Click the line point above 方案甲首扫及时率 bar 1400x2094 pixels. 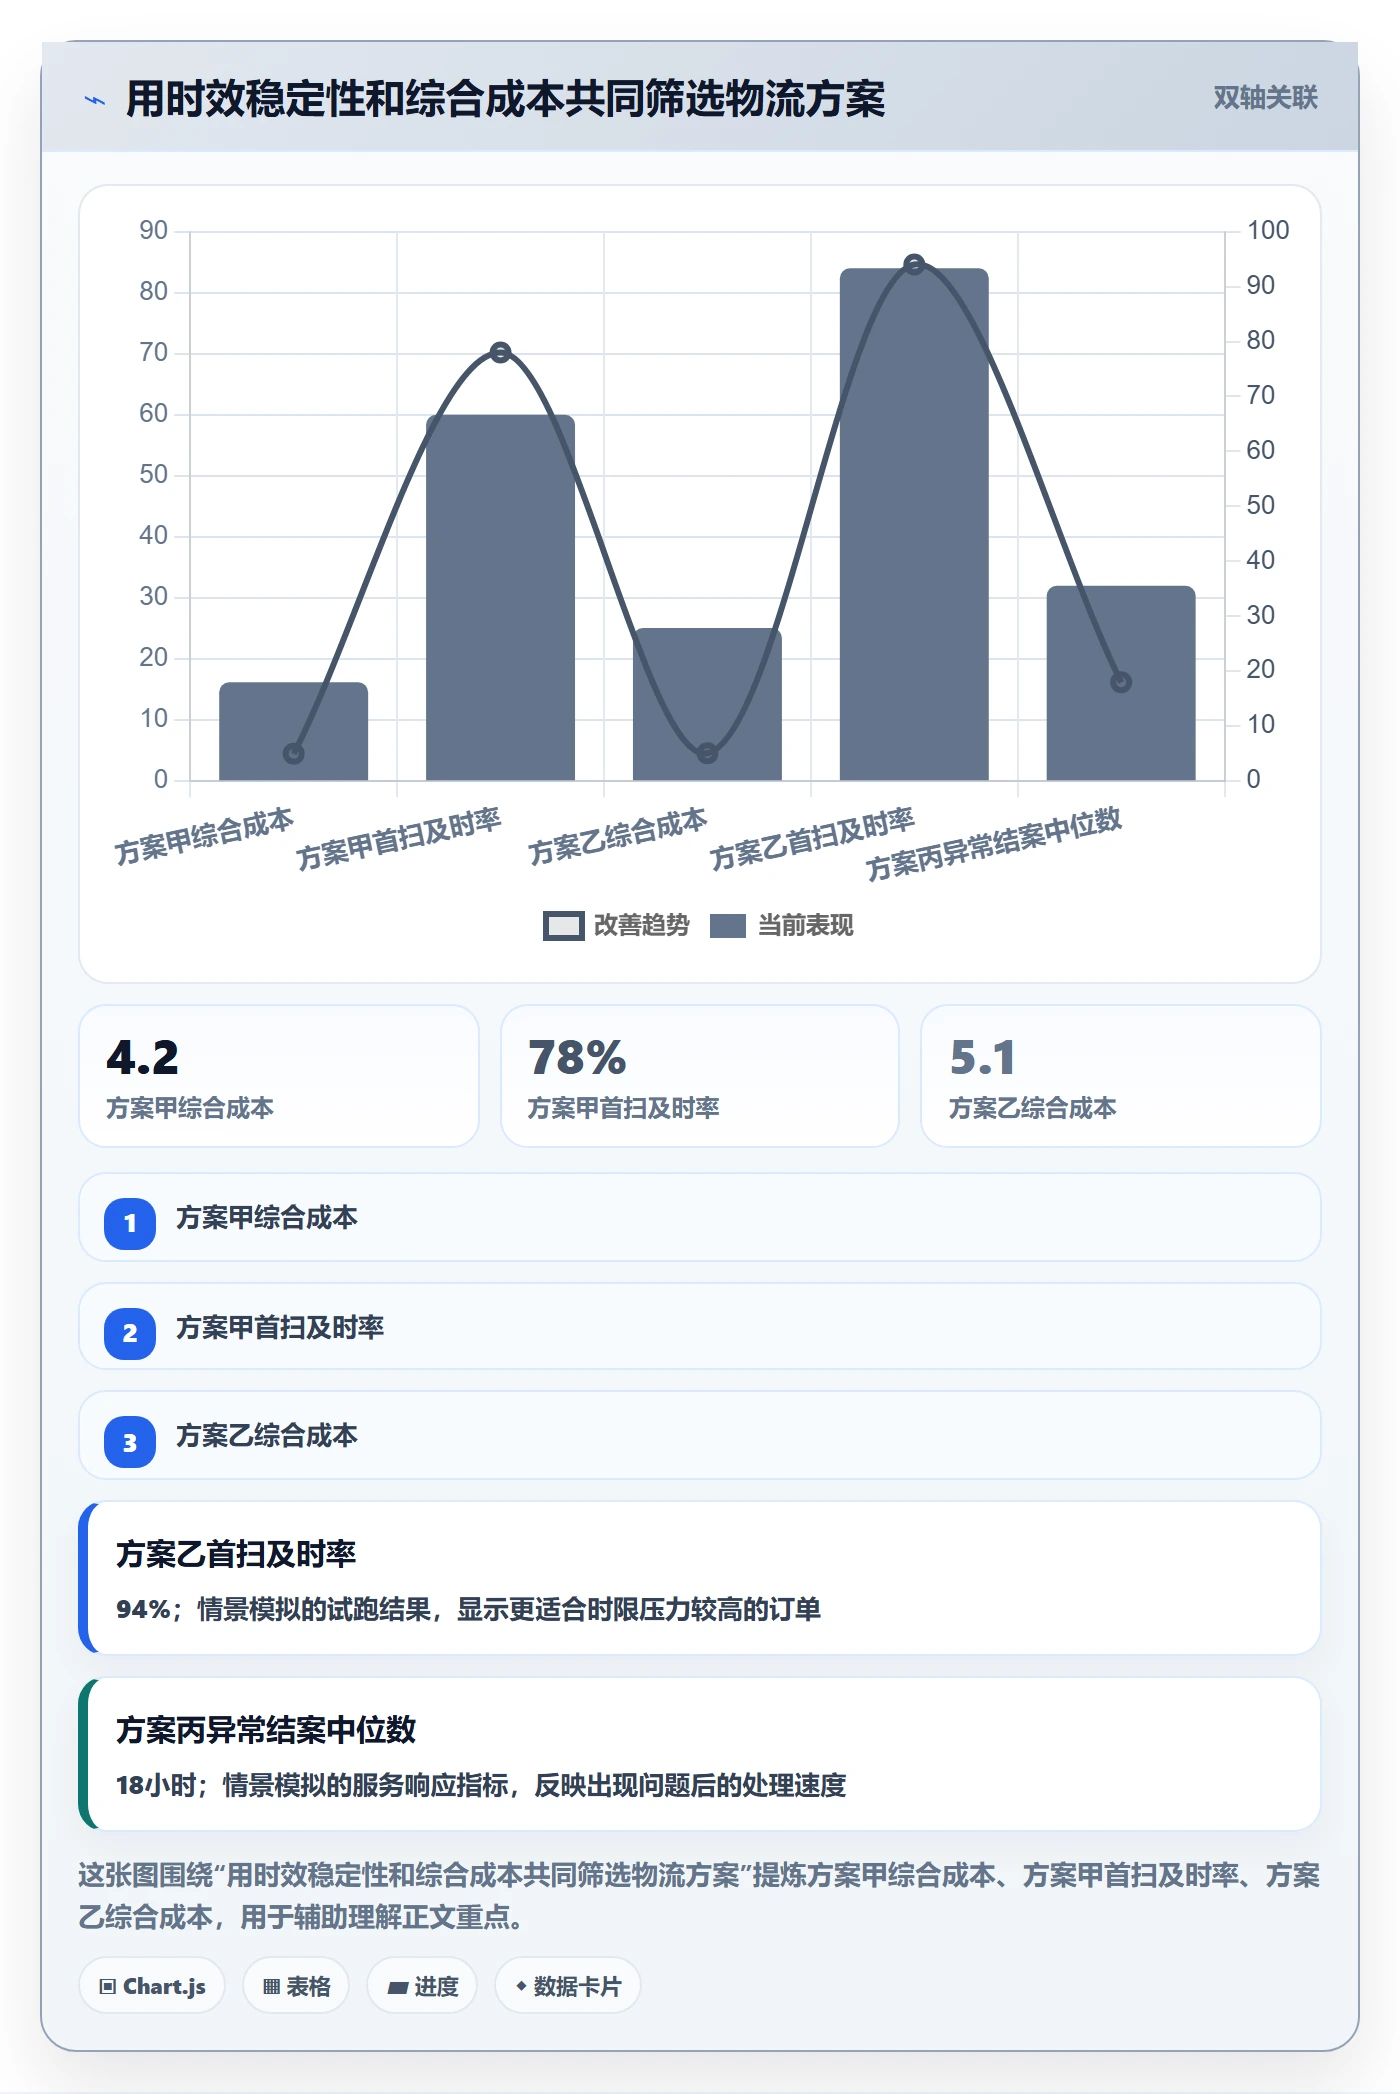pos(501,352)
